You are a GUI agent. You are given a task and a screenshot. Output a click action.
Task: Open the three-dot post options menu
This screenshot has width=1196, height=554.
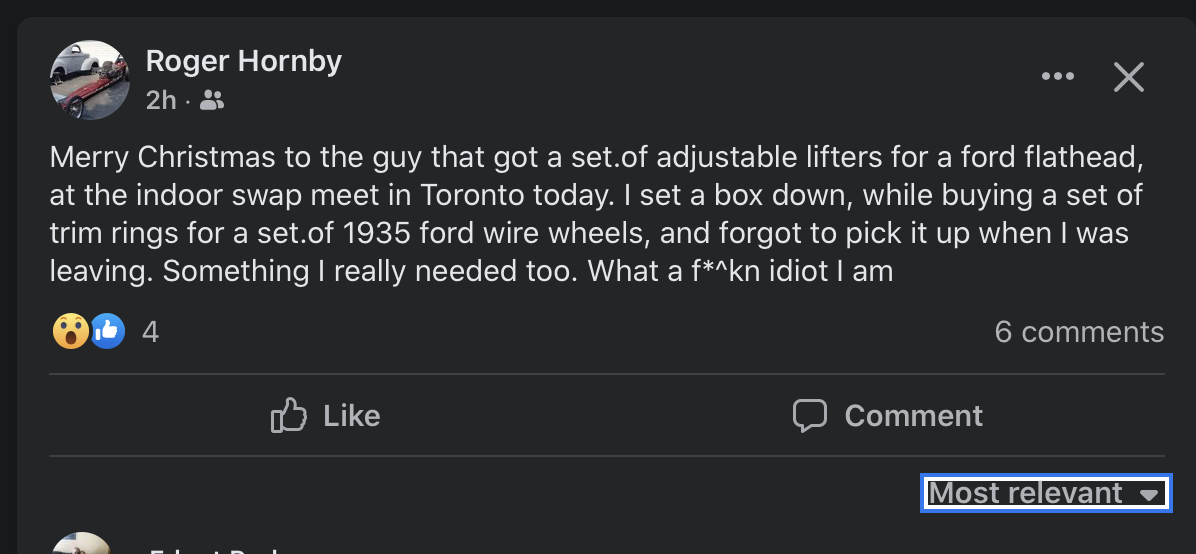(1057, 76)
